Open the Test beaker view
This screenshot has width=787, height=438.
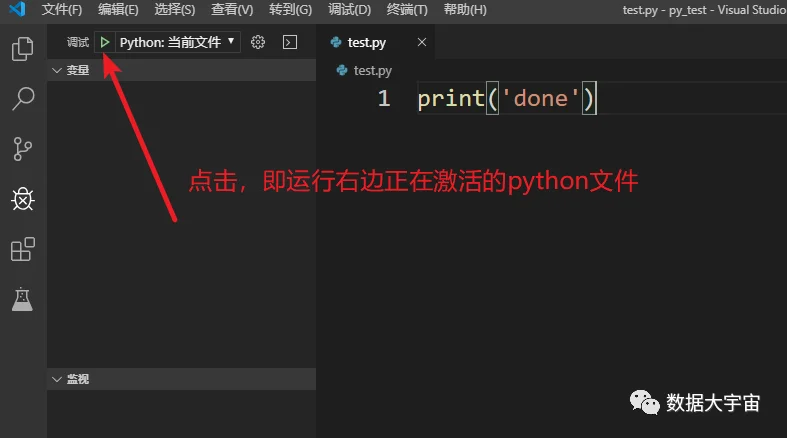[x=23, y=299]
